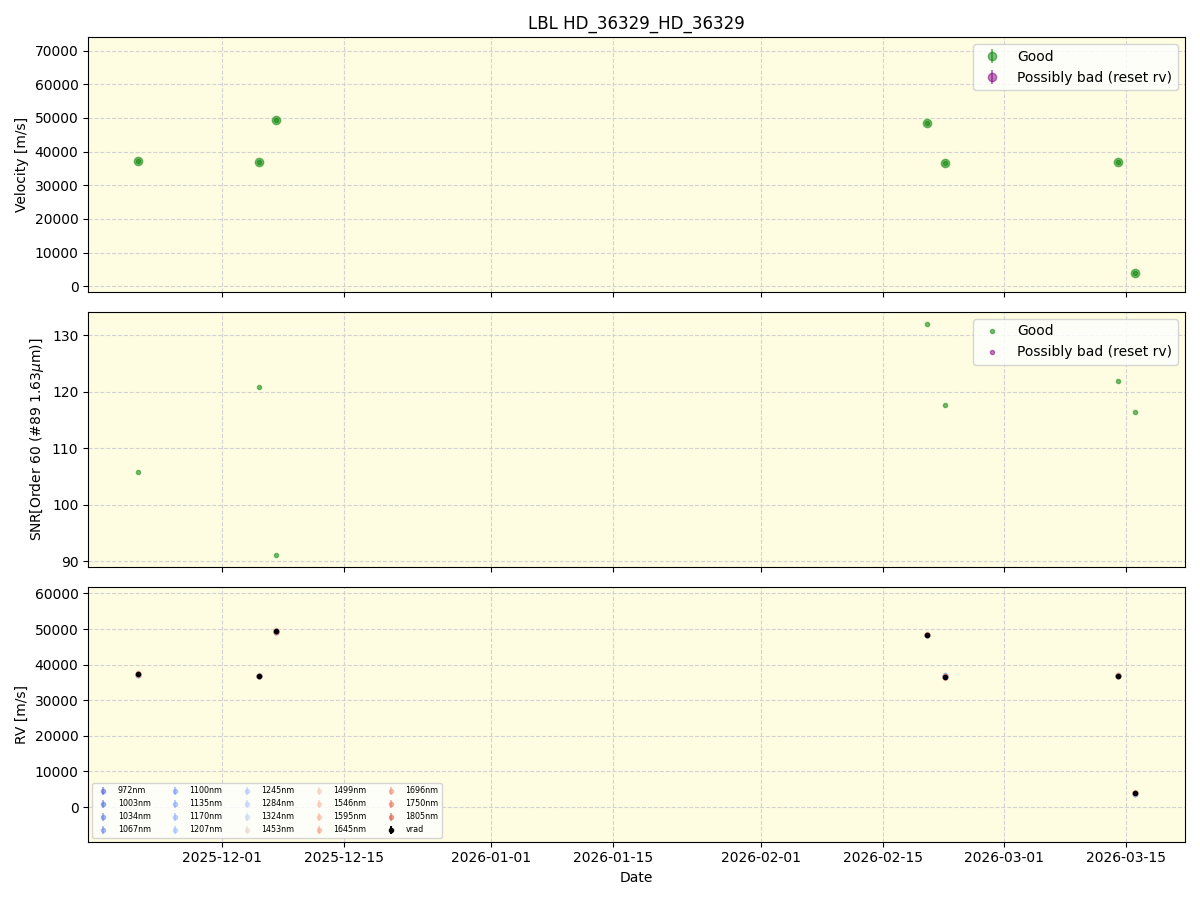Pick the December SNR point near 121
Screen dimensions: 1200x900
pos(259,387)
